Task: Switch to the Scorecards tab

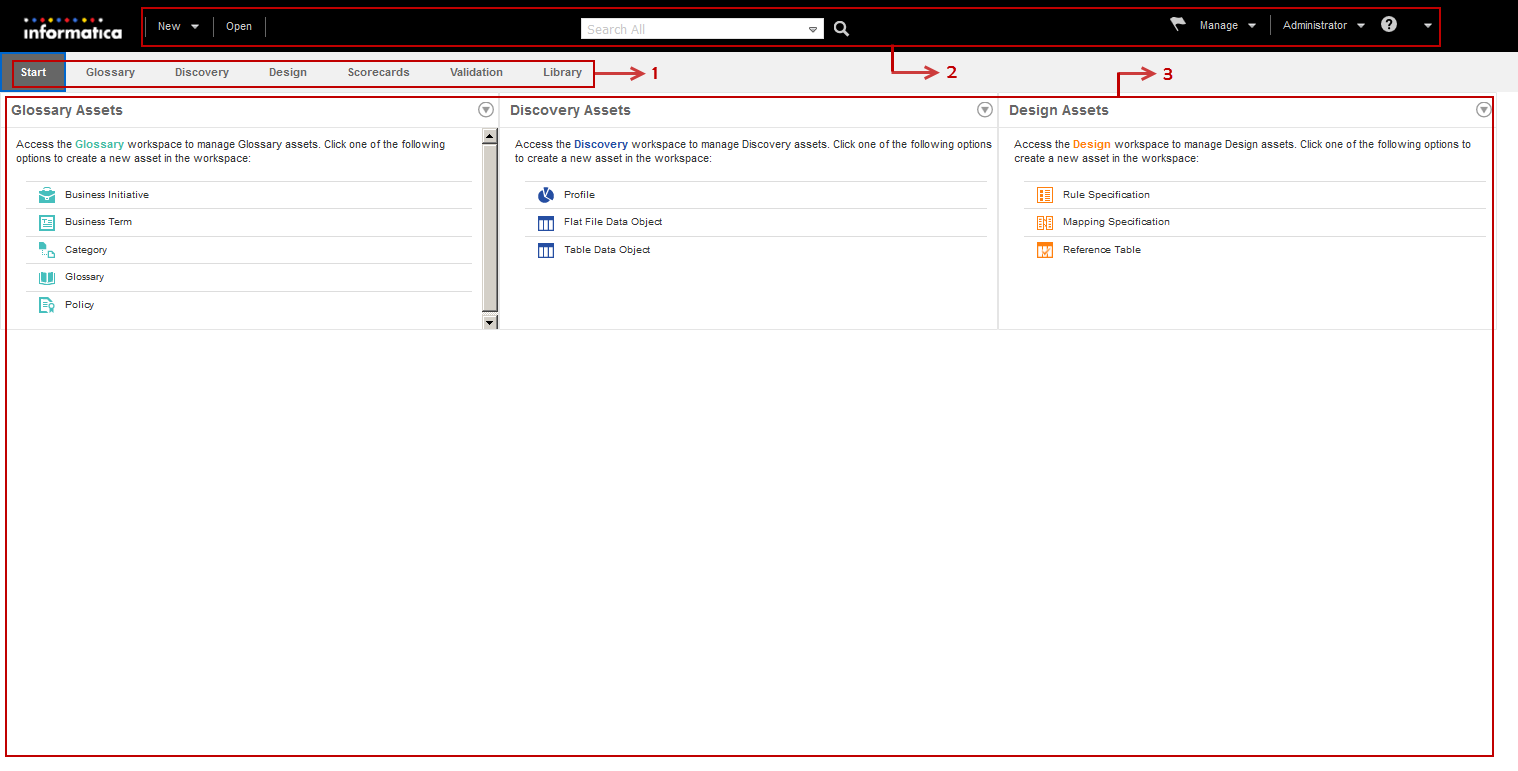Action: 378,73
